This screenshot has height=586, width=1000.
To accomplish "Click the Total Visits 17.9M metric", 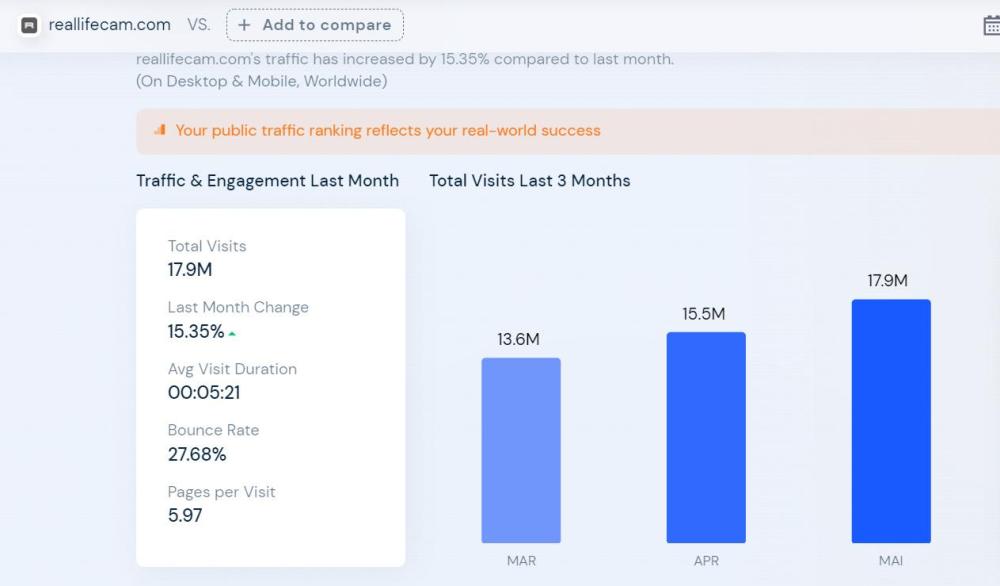I will click(x=190, y=269).
